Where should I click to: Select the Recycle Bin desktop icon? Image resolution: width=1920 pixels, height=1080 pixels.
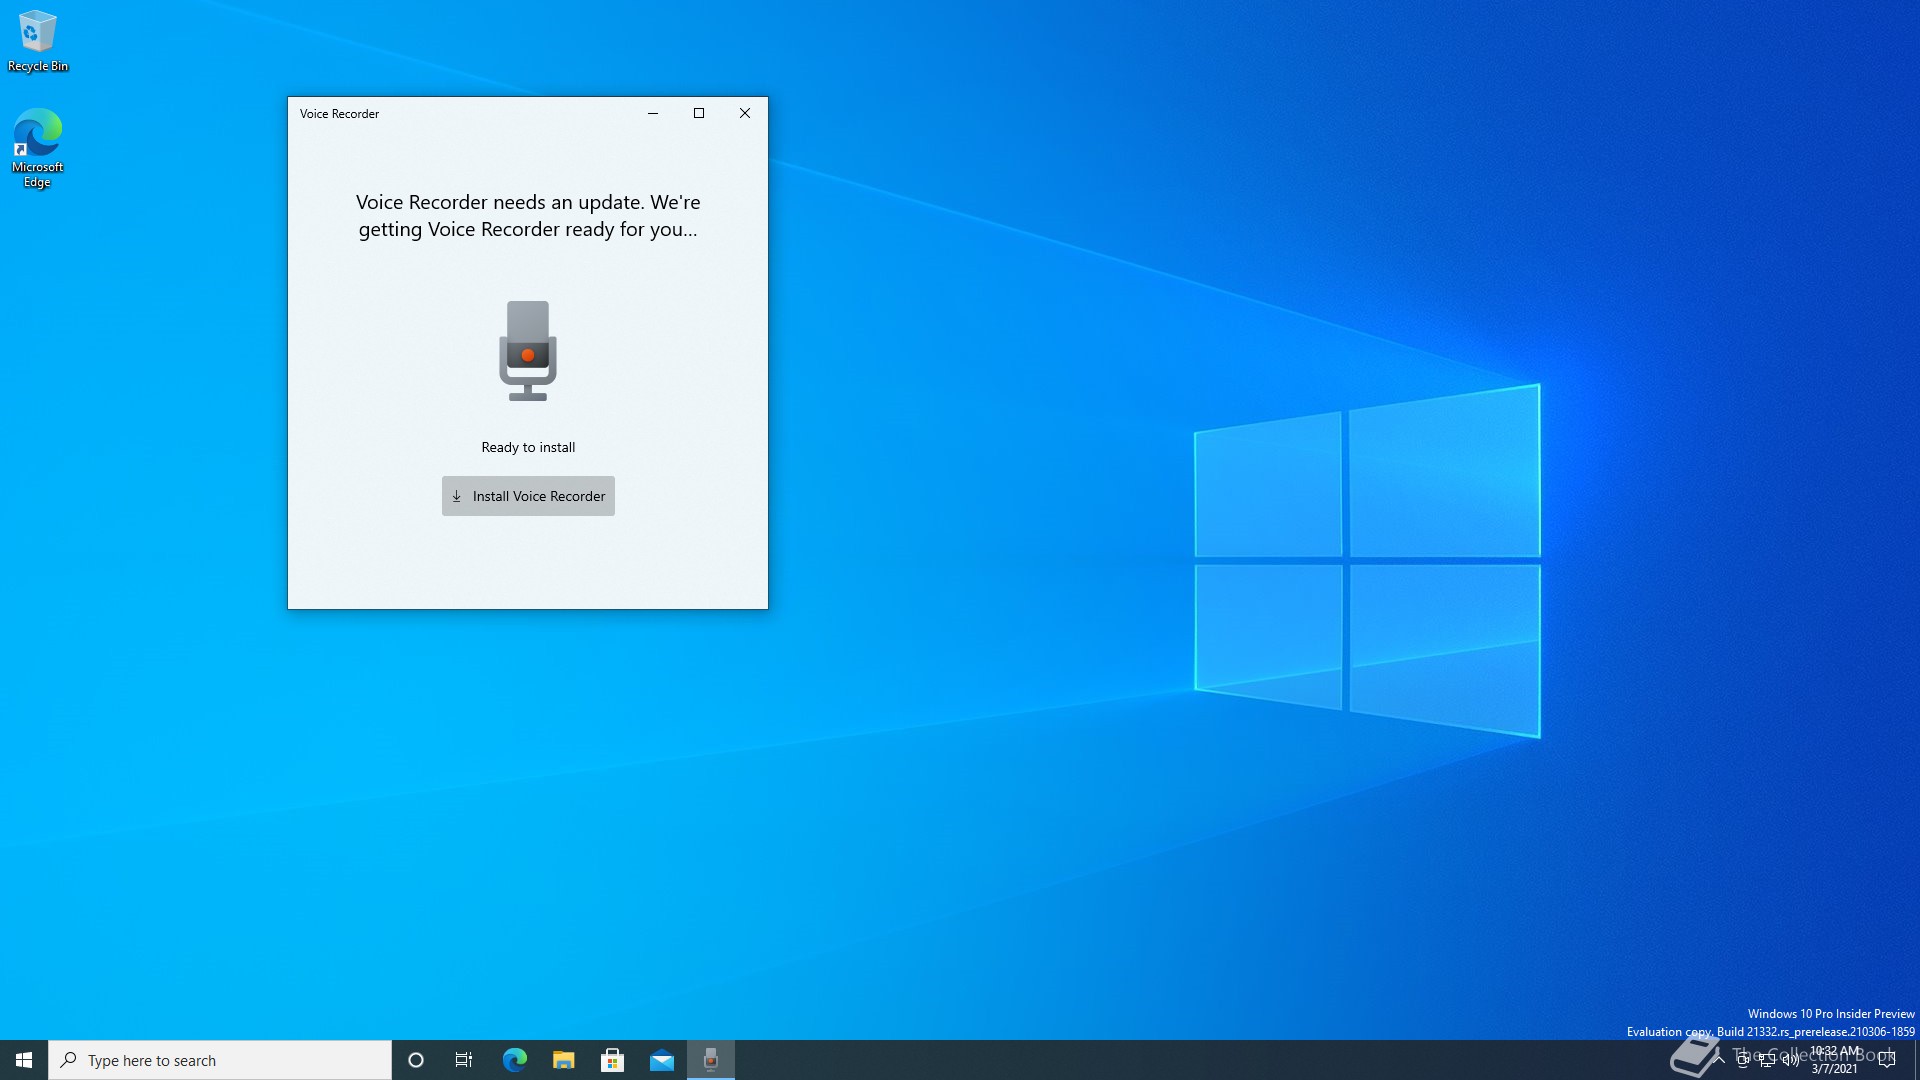pos(37,42)
